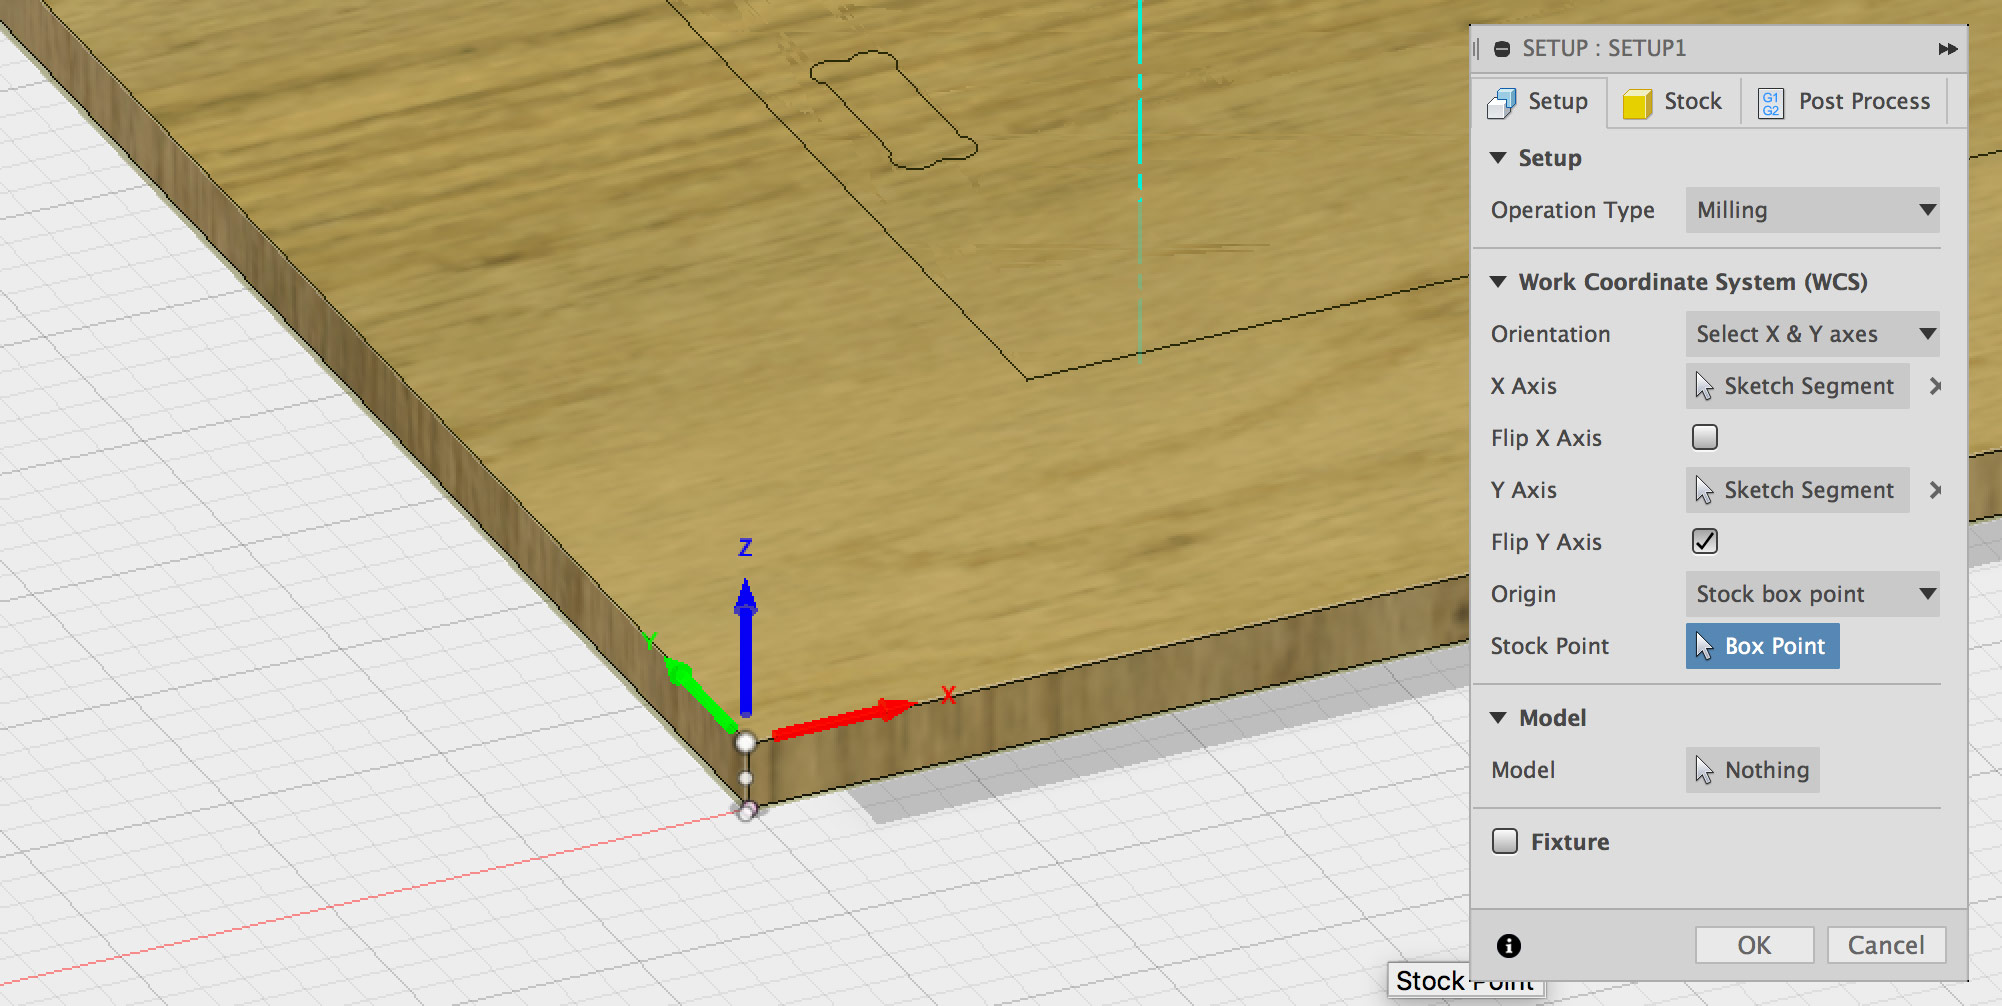Viewport: 2002px width, 1006px height.
Task: Uncheck the Flip Y Axis checkbox
Action: tap(1704, 541)
